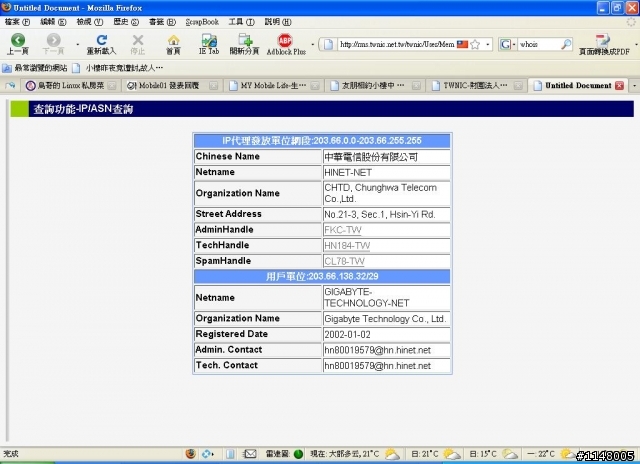
Task: Click the search magnifier icon
Action: pos(567,44)
